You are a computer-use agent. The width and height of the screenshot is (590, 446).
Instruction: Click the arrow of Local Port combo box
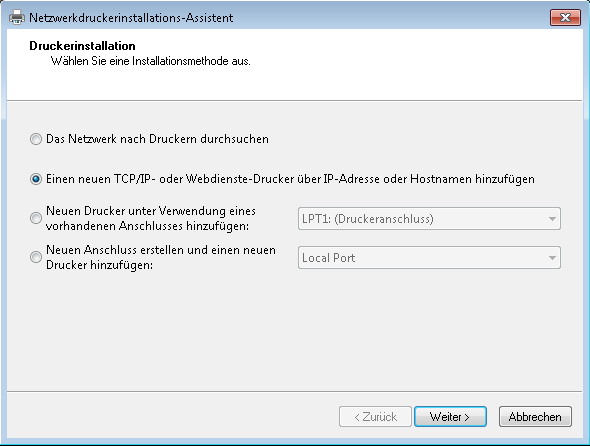pyautogui.click(x=552, y=258)
